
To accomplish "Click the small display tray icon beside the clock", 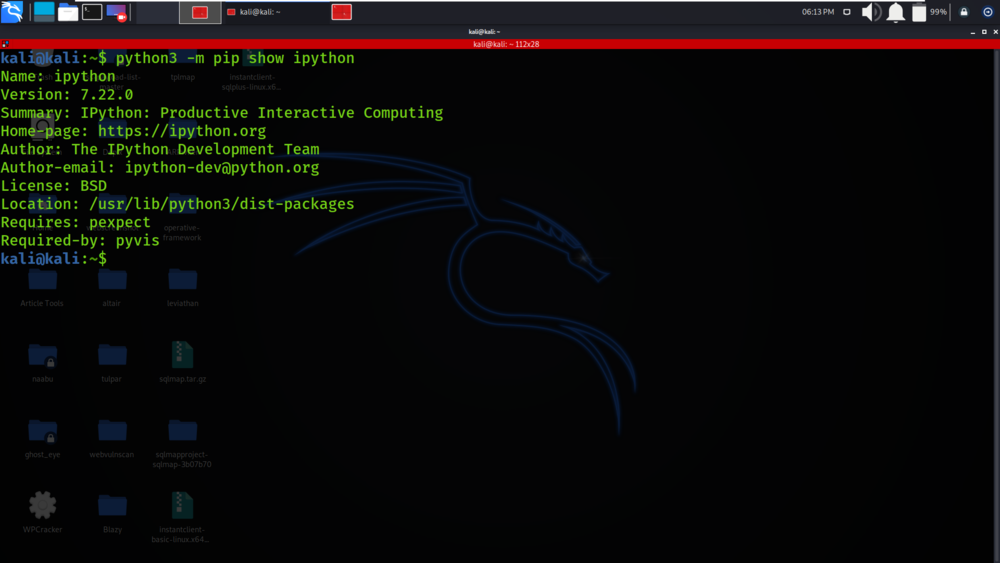I will [847, 12].
